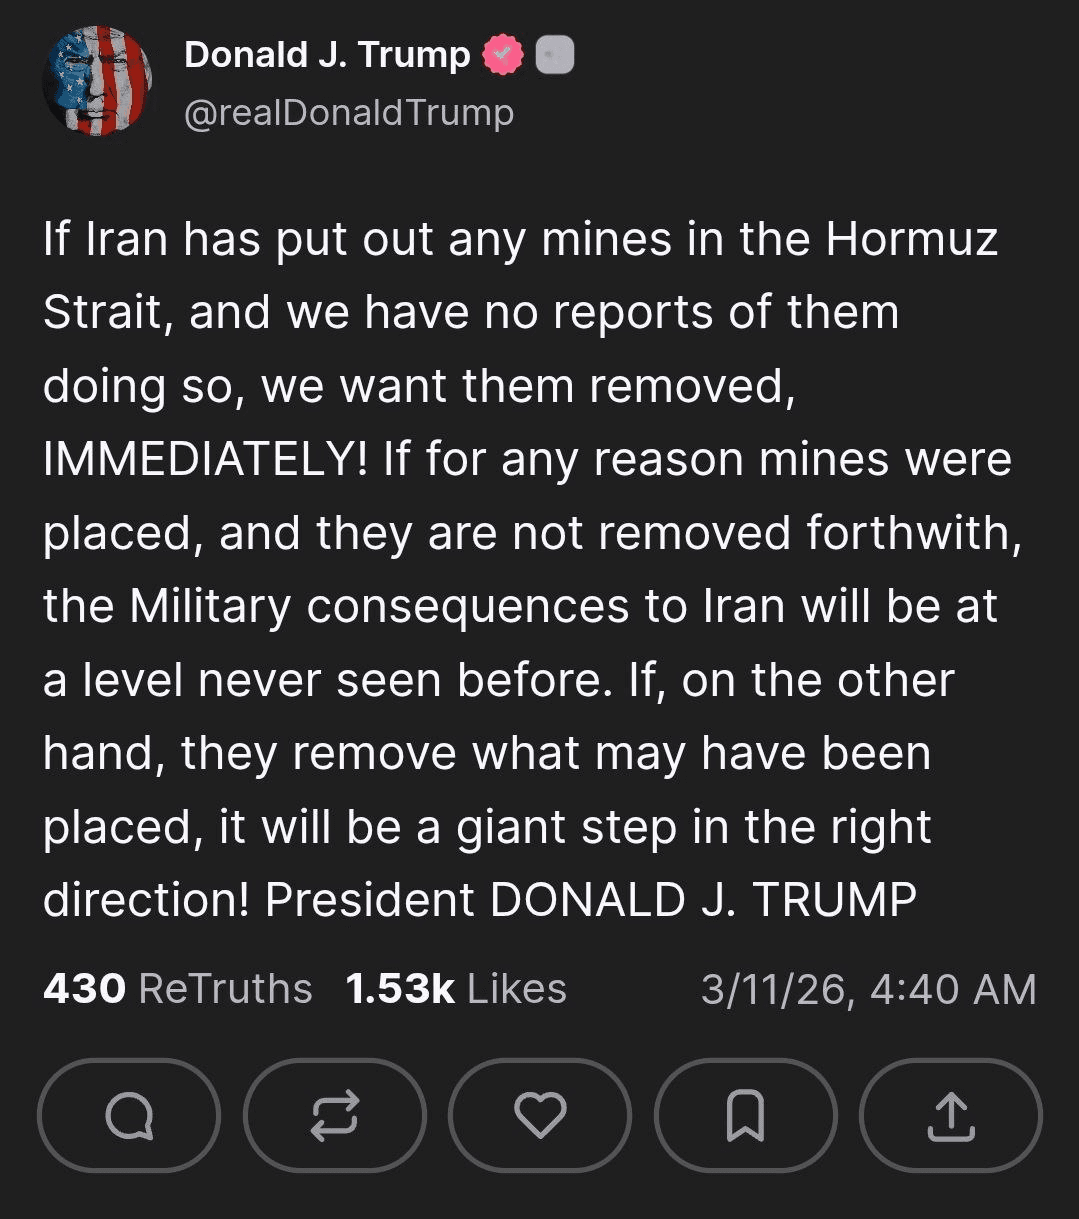Click the 430 retruth count number

84,989
